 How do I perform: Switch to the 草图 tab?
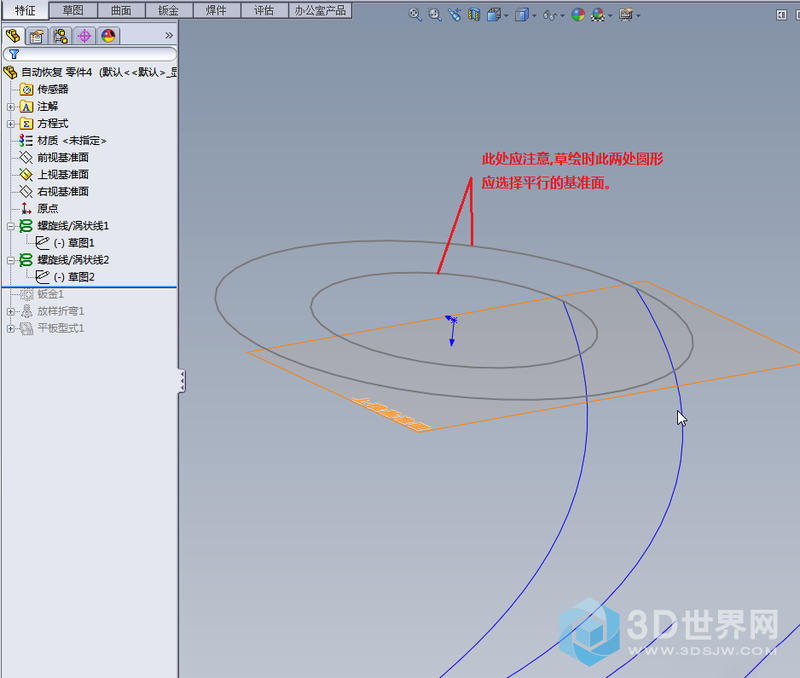[73, 10]
